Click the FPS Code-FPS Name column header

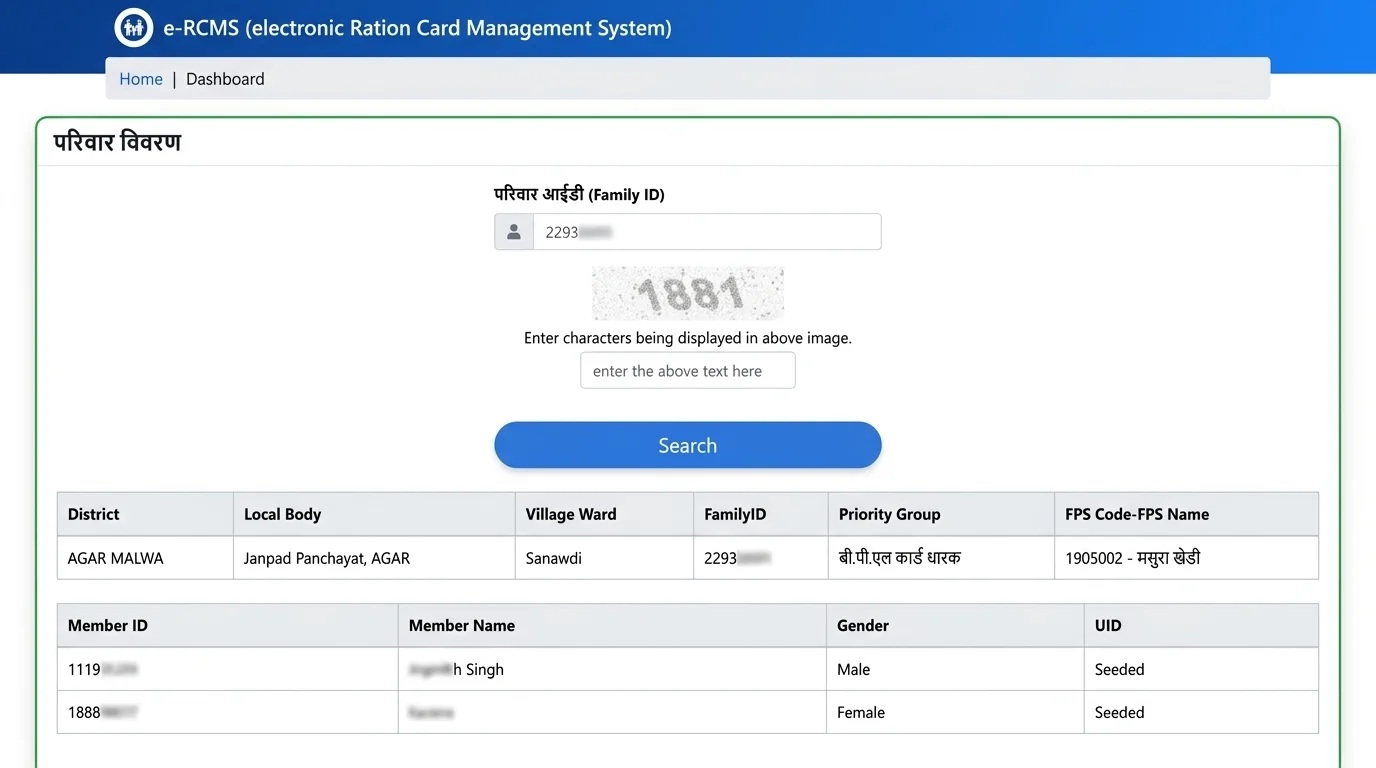point(1186,514)
